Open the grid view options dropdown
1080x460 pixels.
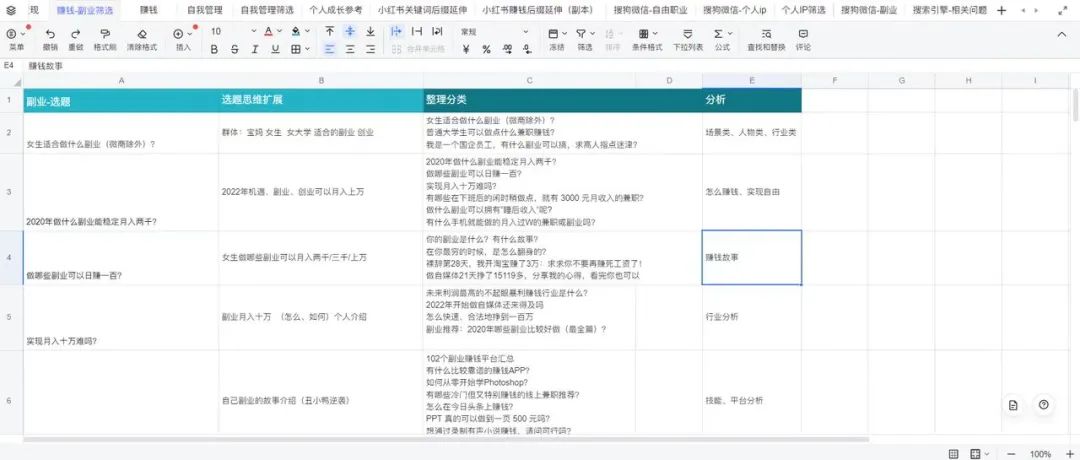click(x=979, y=453)
